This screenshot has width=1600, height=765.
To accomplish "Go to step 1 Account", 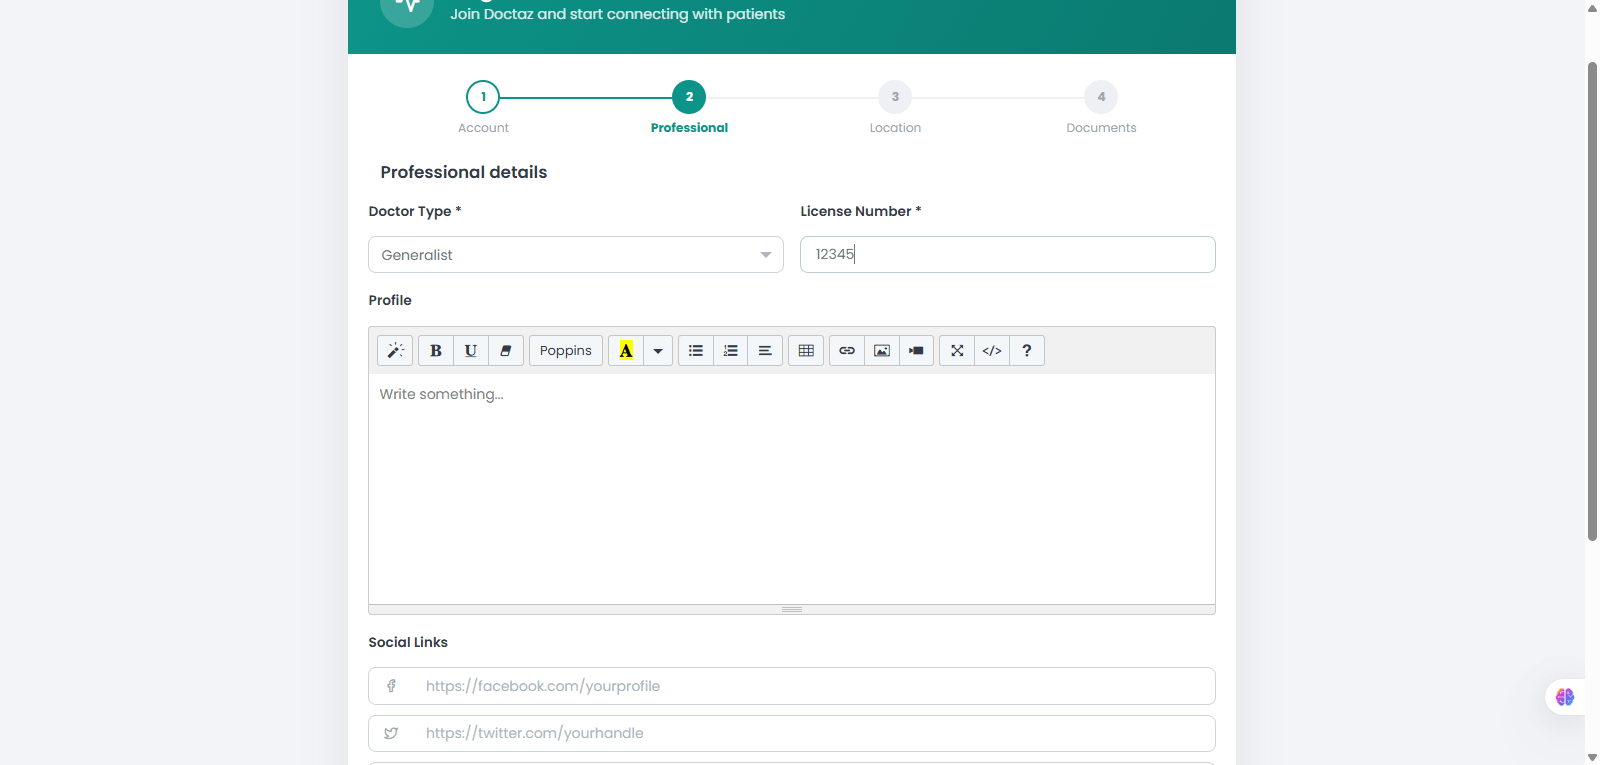I will coord(483,97).
